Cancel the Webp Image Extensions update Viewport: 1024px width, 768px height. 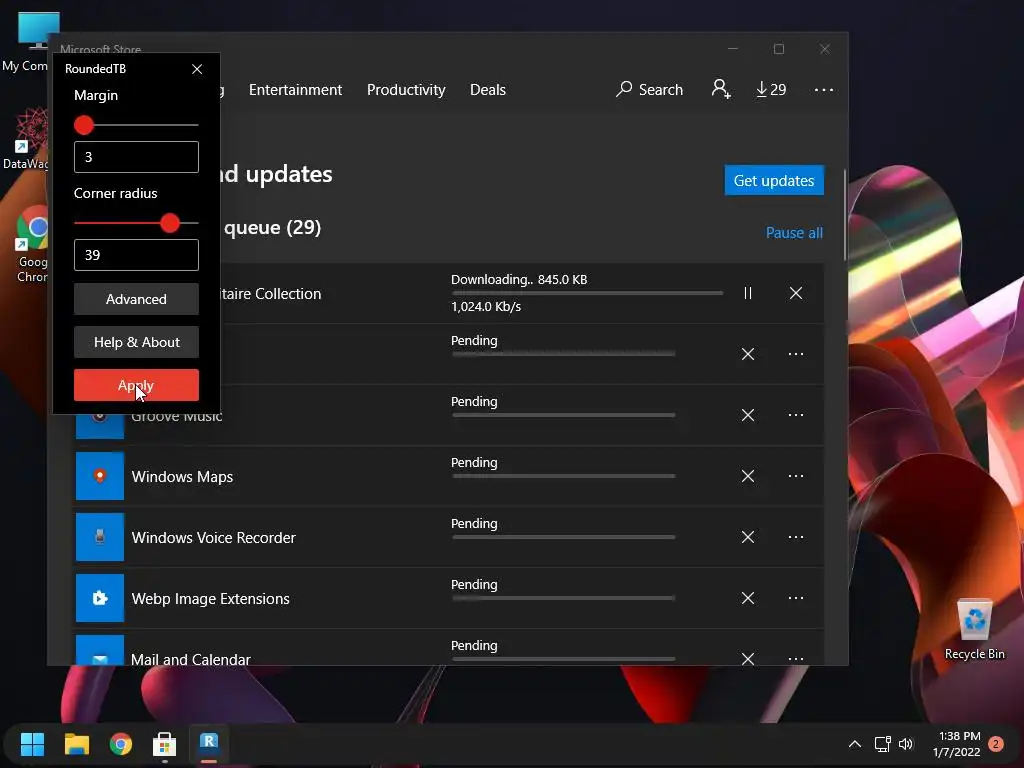pyautogui.click(x=748, y=598)
